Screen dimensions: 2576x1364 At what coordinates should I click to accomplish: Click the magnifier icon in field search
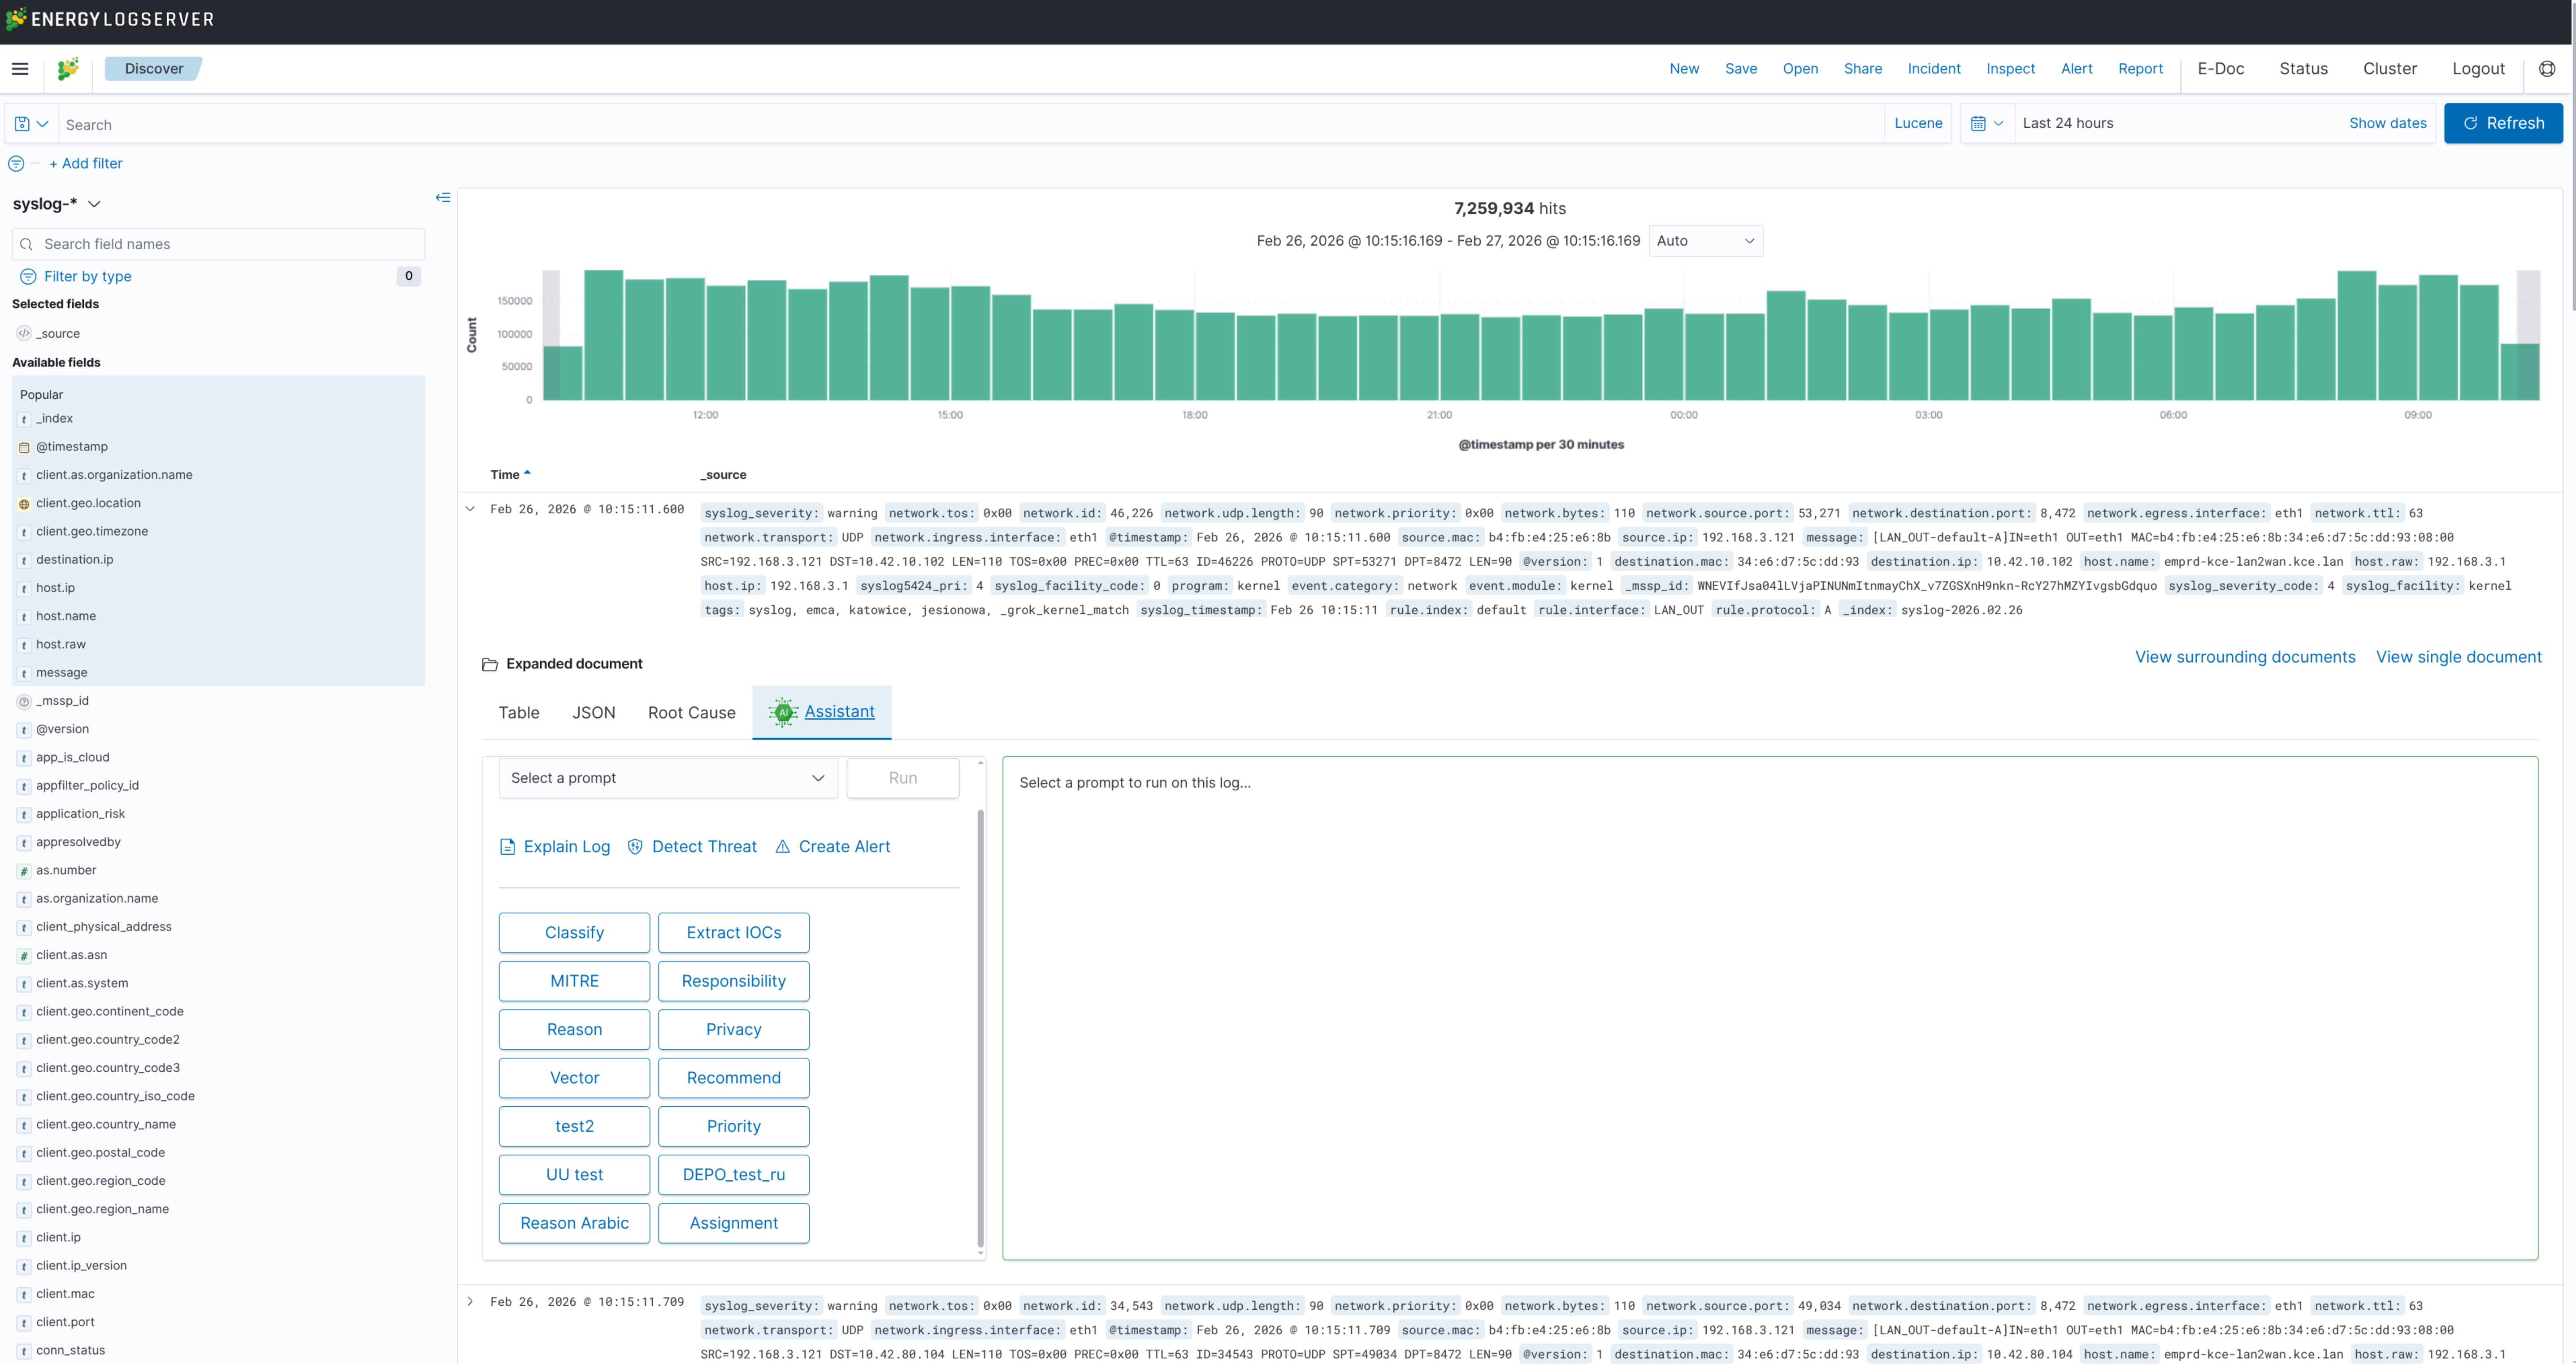[27, 245]
